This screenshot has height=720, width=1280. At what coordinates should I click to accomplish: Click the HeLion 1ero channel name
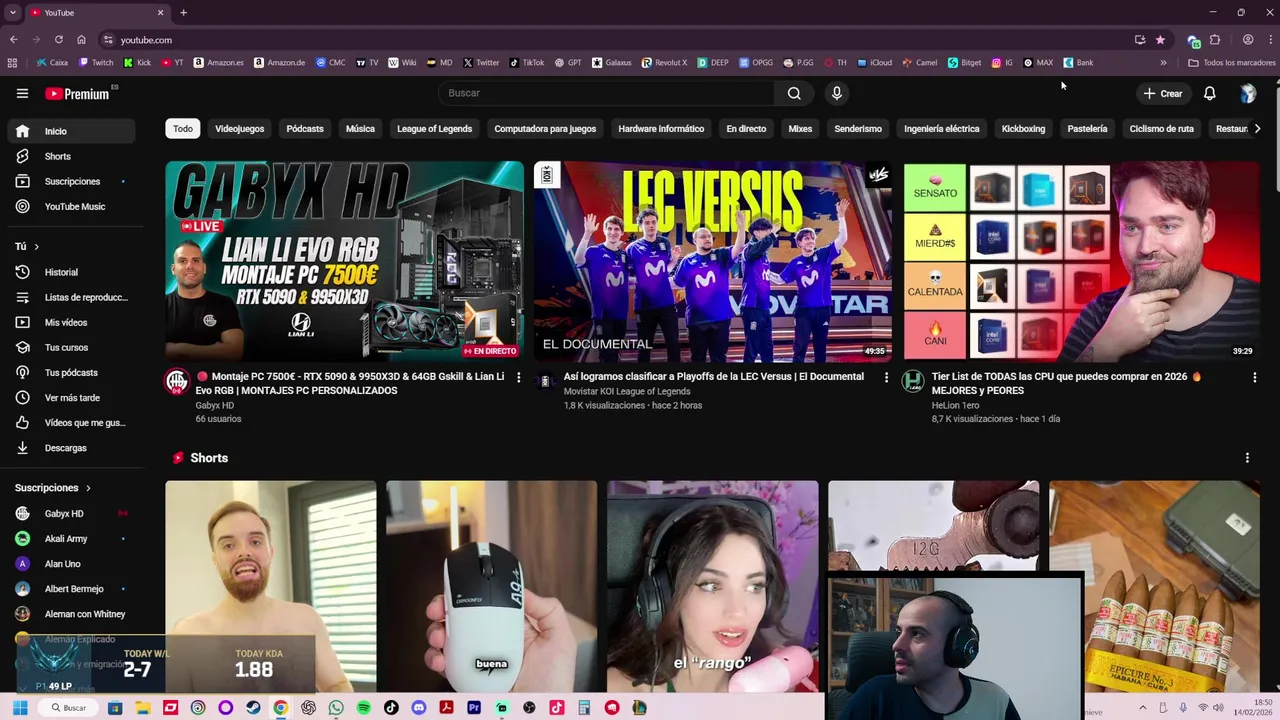click(x=955, y=405)
